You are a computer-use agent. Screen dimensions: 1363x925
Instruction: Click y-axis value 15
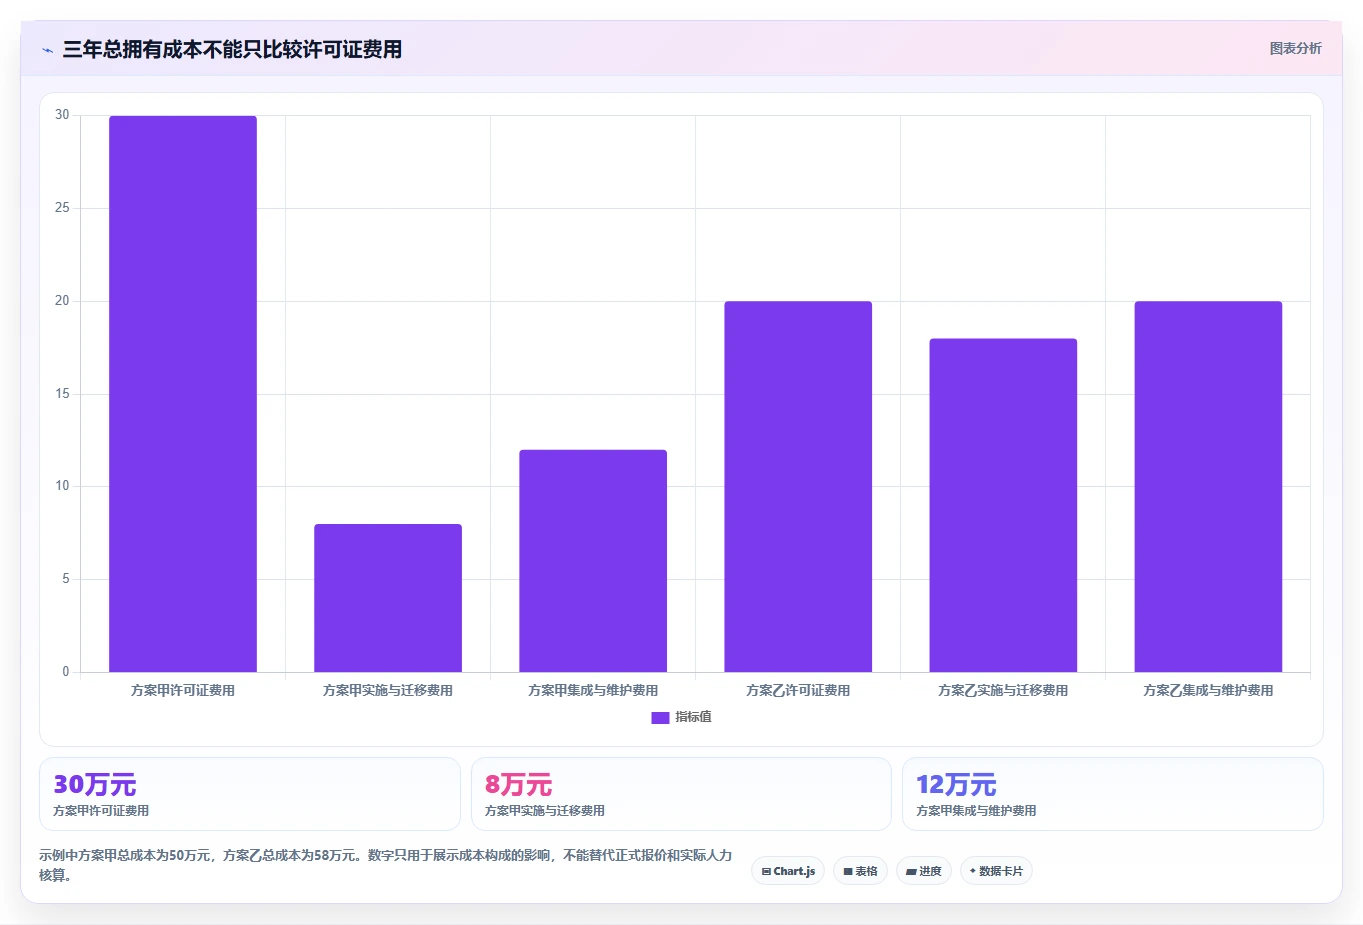click(x=62, y=394)
